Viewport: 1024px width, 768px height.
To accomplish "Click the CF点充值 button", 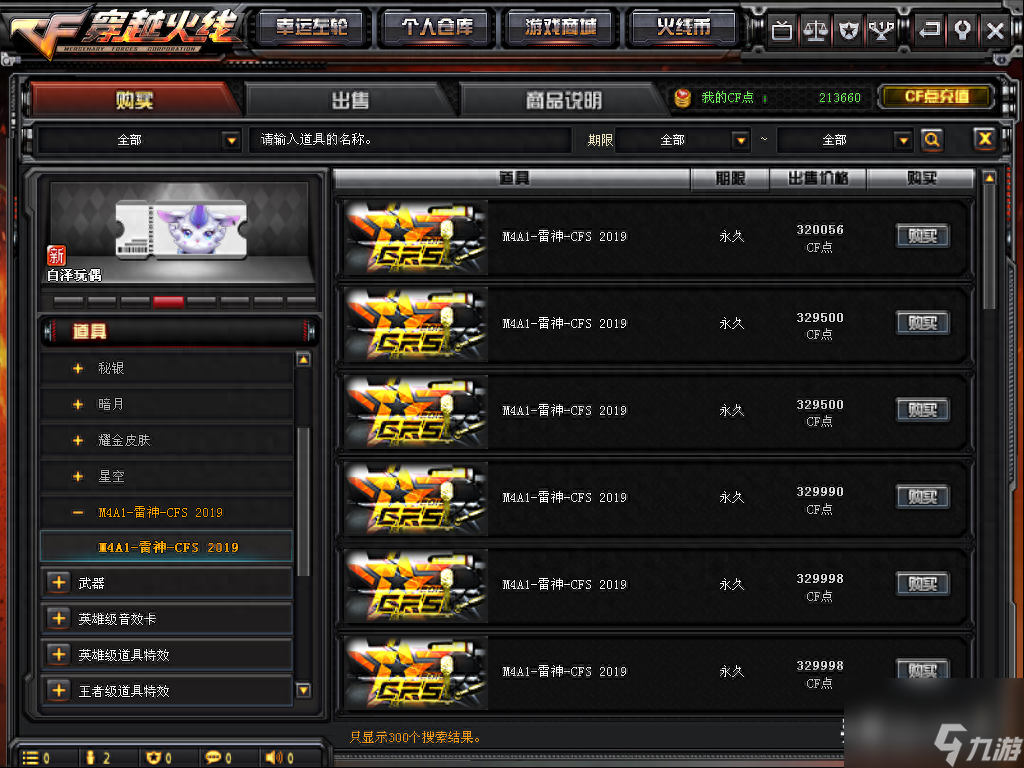I will coord(936,97).
